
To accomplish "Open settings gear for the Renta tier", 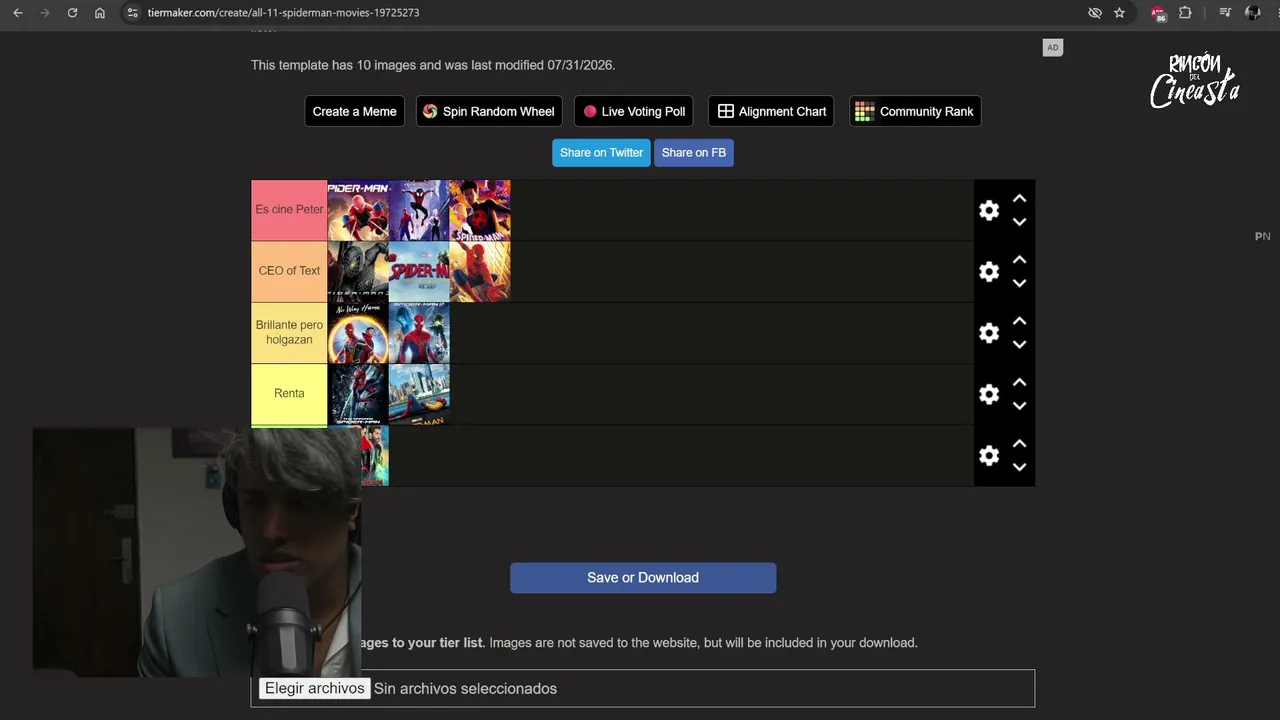I will tap(989, 394).
